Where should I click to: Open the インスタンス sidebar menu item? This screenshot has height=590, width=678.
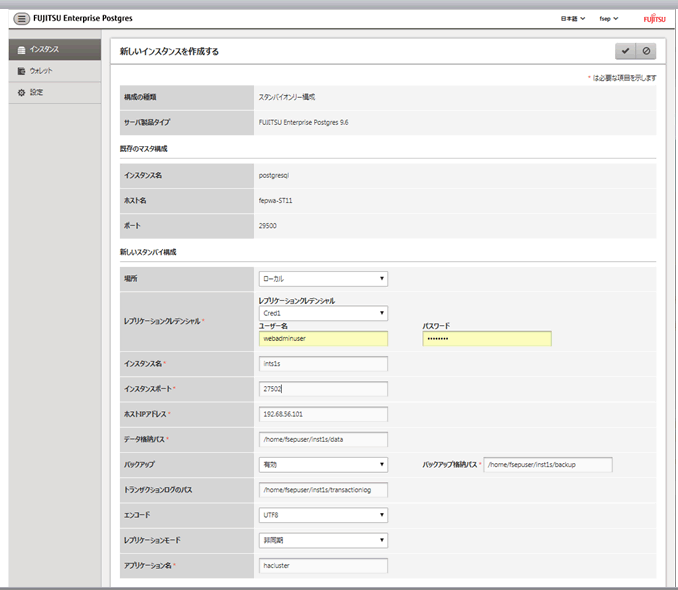(x=55, y=50)
